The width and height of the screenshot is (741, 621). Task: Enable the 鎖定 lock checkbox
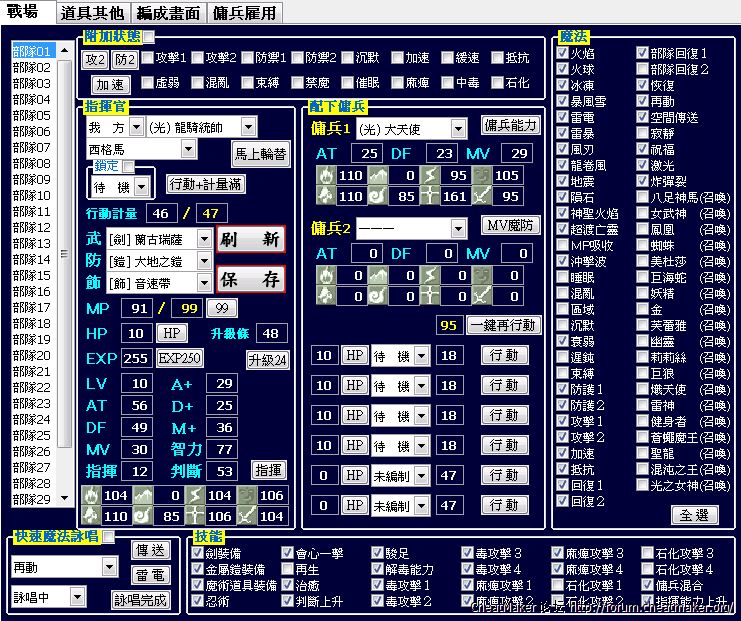coord(128,168)
